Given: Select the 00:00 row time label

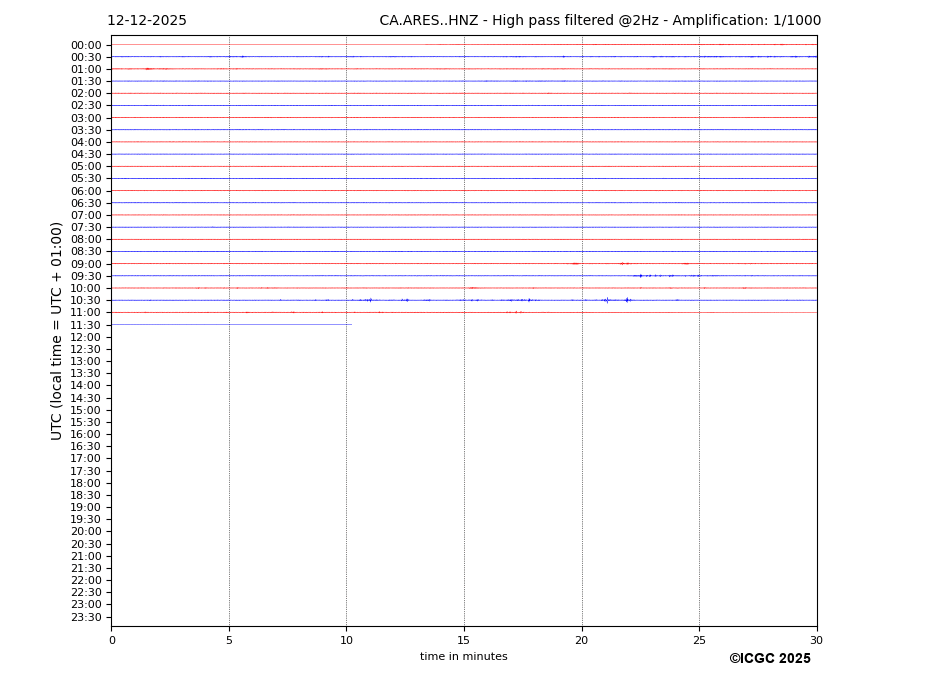Looking at the screenshot, I should click(86, 45).
